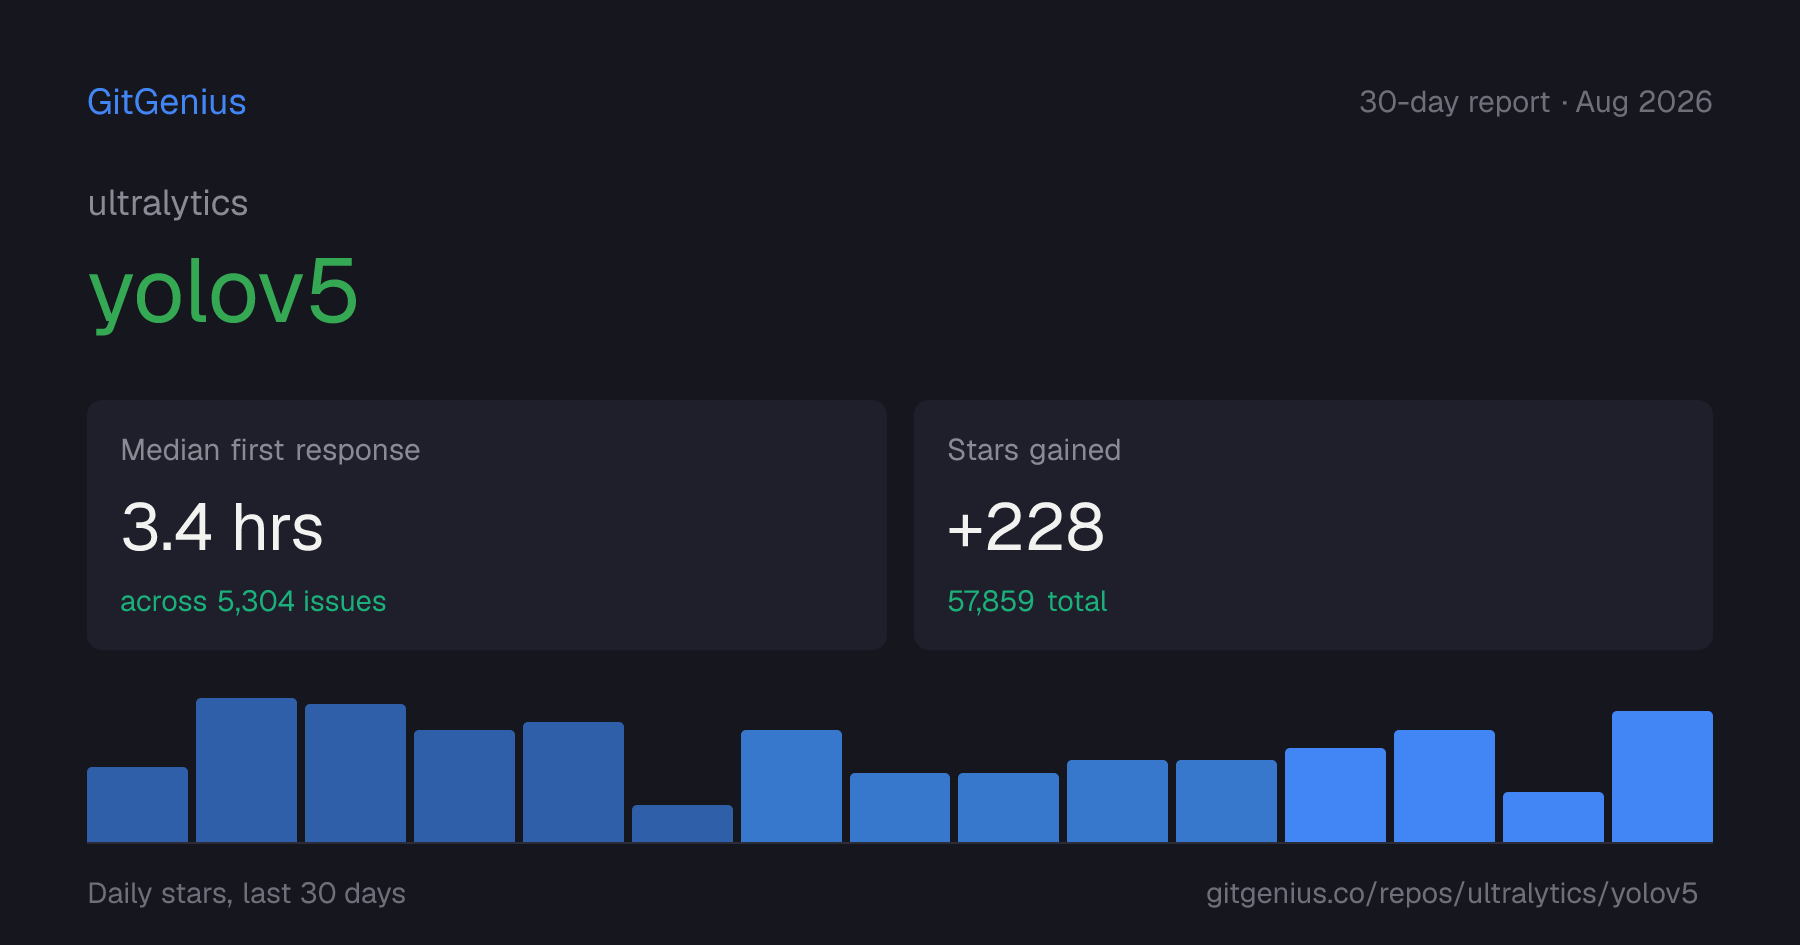Click the "Daily stars, last 30 days" caption
This screenshot has width=1800, height=945.
coord(247,893)
